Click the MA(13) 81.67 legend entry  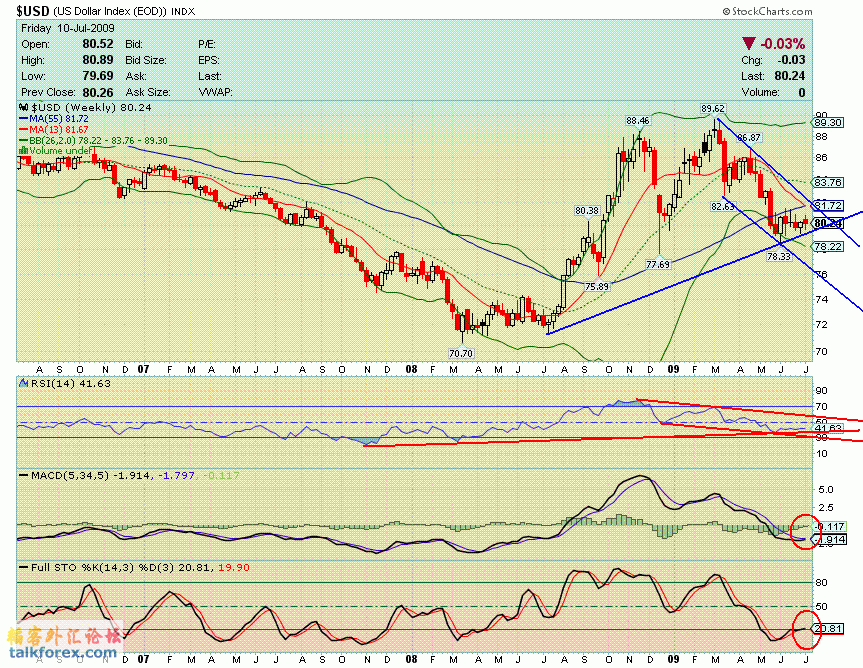coord(53,129)
